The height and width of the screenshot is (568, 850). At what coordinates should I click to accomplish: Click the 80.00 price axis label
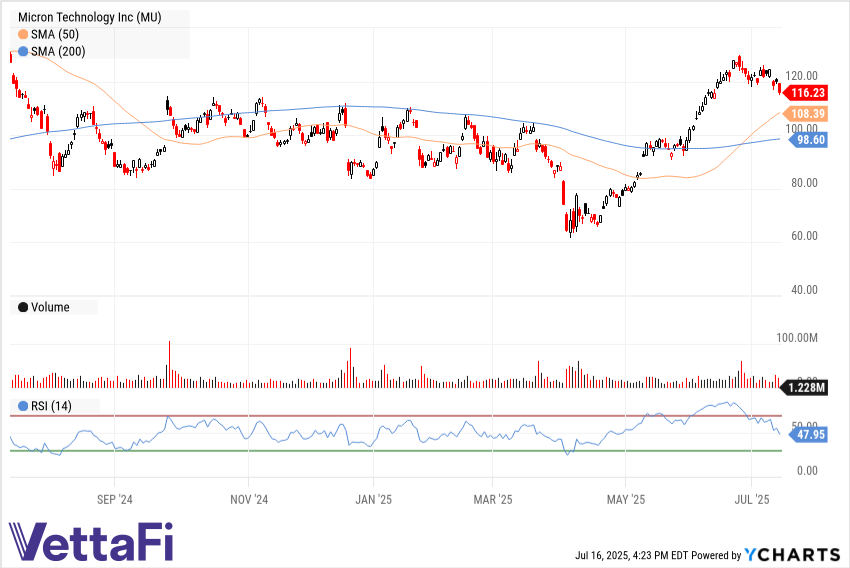point(804,183)
